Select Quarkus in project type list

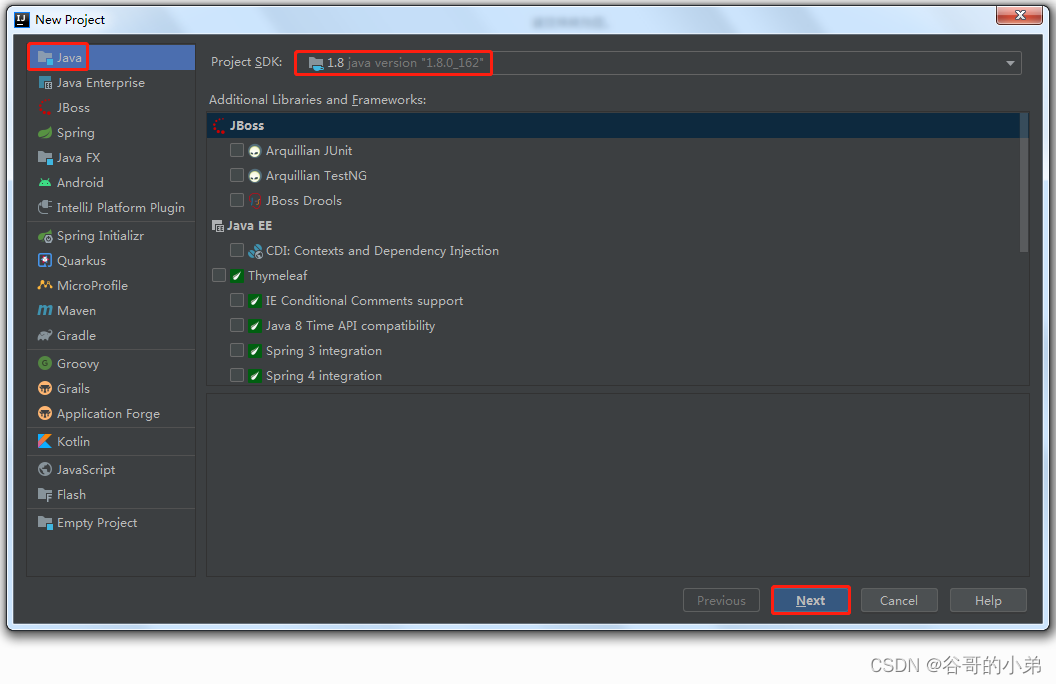(111, 261)
